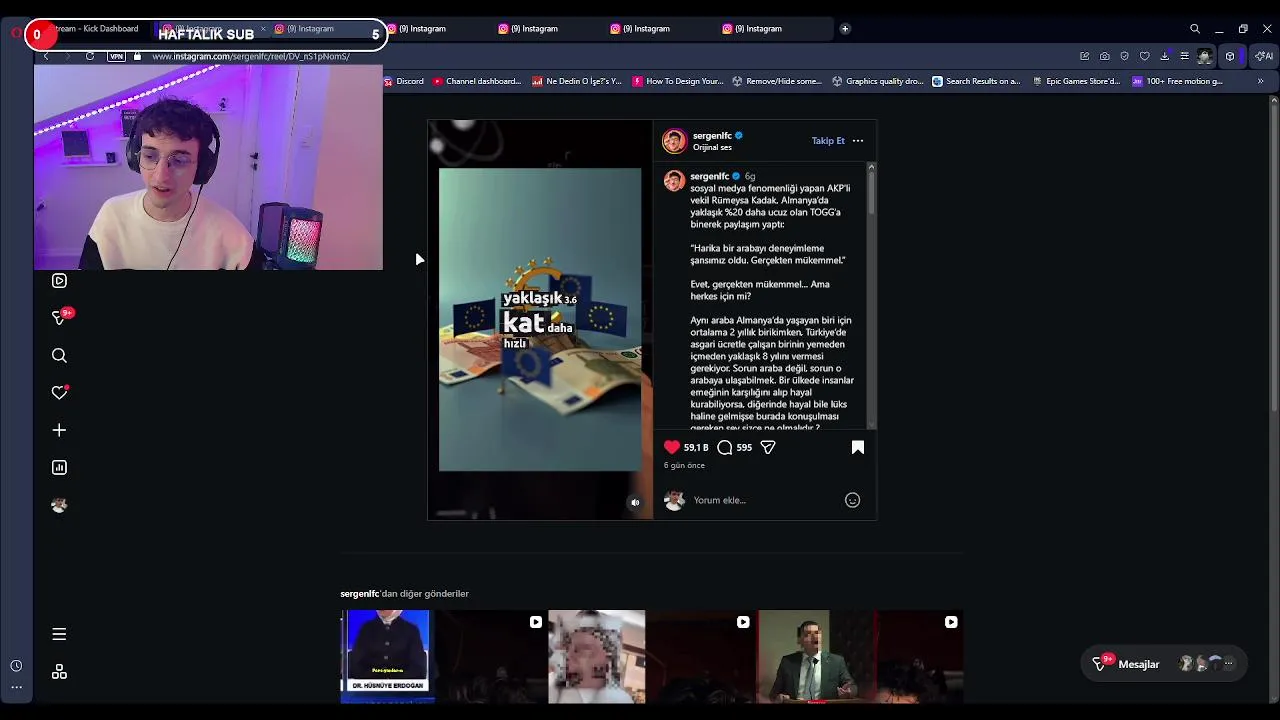Remove the reel from saved bookmarks
The height and width of the screenshot is (720, 1280).
click(x=857, y=447)
